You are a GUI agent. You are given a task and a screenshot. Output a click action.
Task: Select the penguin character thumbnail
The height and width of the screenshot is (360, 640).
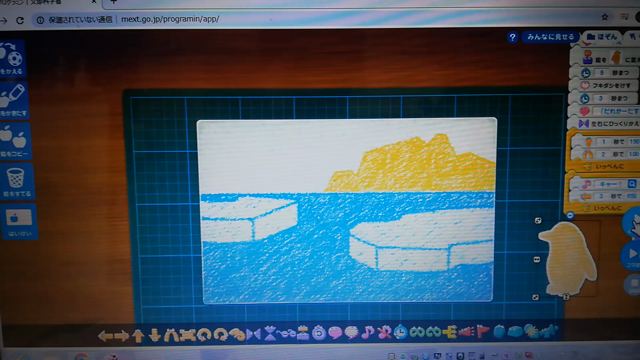(x=567, y=258)
